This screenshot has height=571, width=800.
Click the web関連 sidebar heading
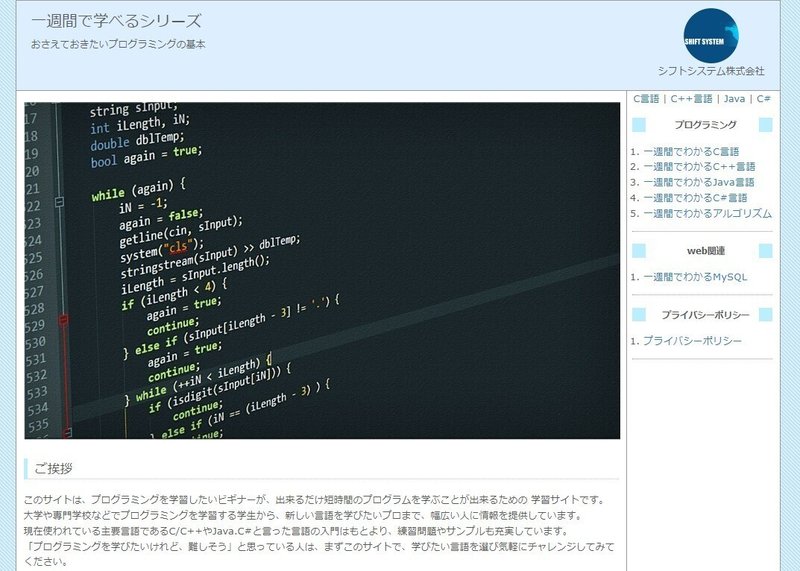(x=706, y=251)
